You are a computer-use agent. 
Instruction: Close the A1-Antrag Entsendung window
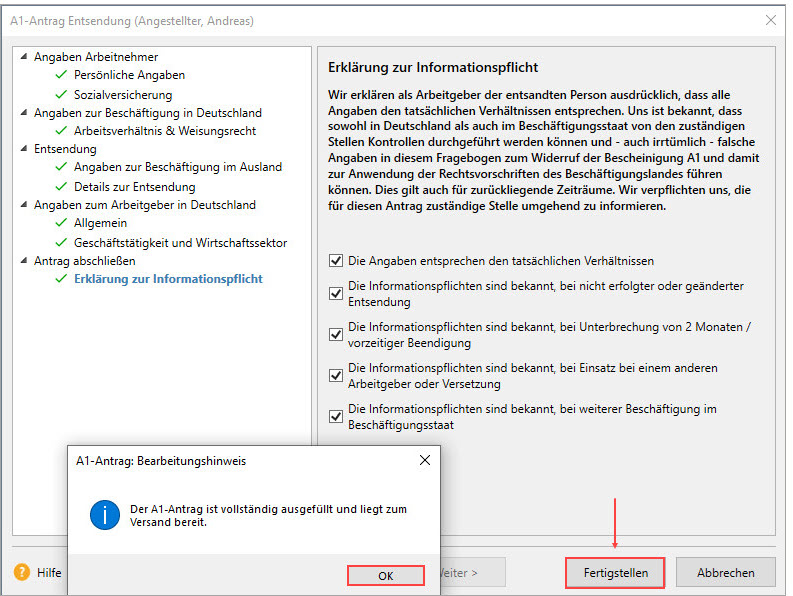point(771,20)
